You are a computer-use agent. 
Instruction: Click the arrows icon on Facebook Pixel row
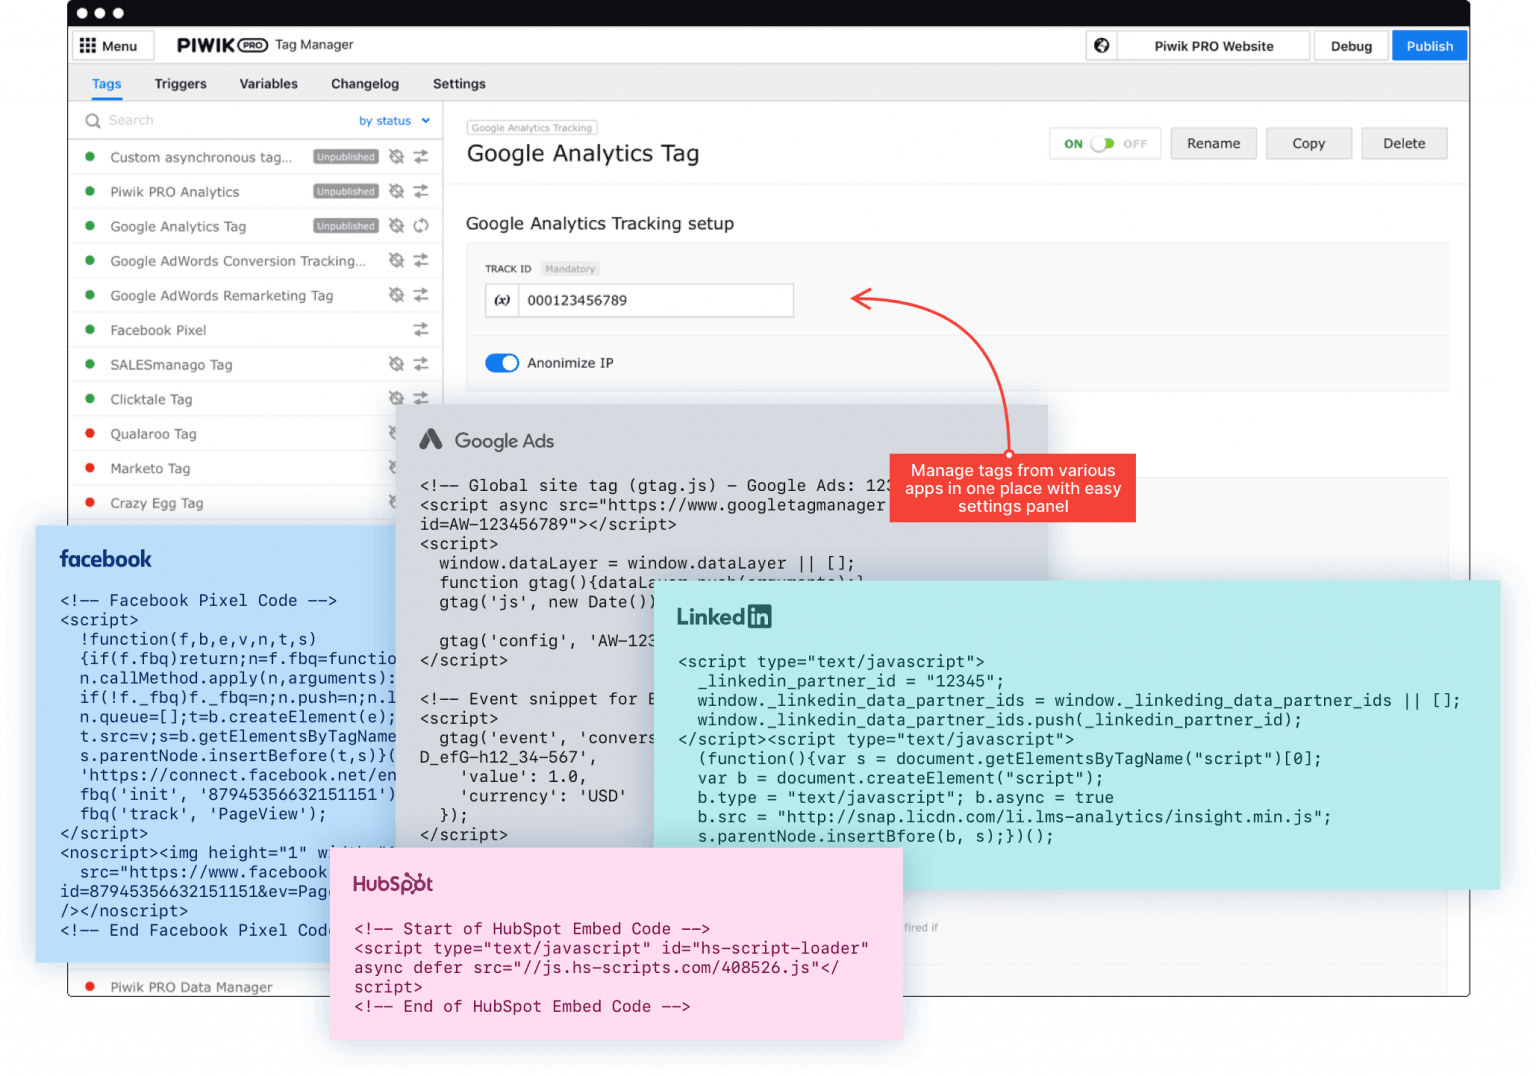point(421,329)
